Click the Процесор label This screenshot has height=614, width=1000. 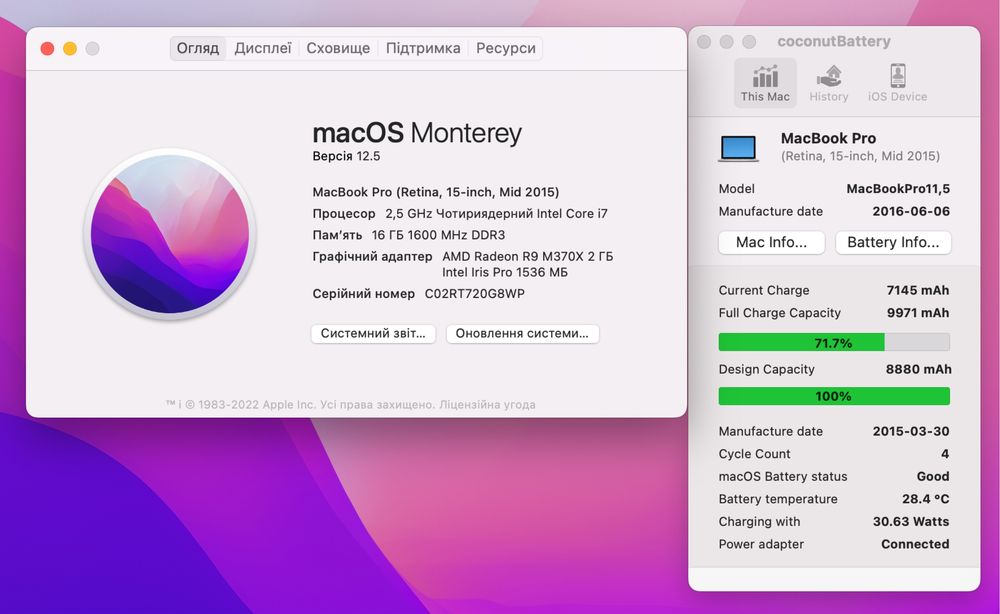pos(344,214)
